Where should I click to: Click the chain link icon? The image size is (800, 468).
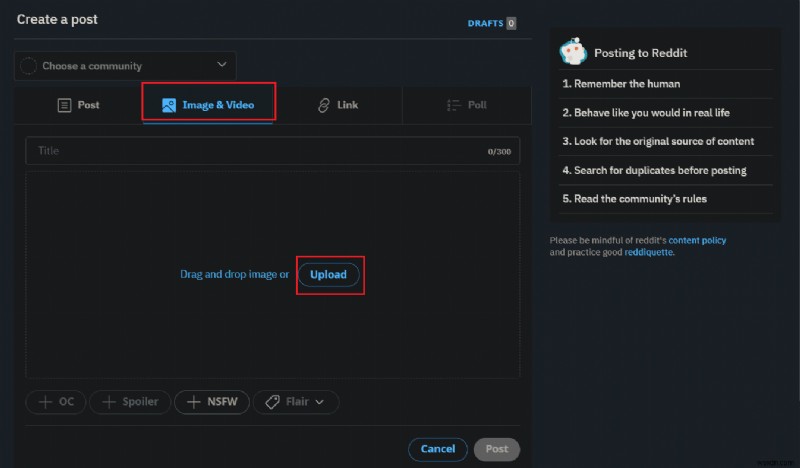click(323, 105)
